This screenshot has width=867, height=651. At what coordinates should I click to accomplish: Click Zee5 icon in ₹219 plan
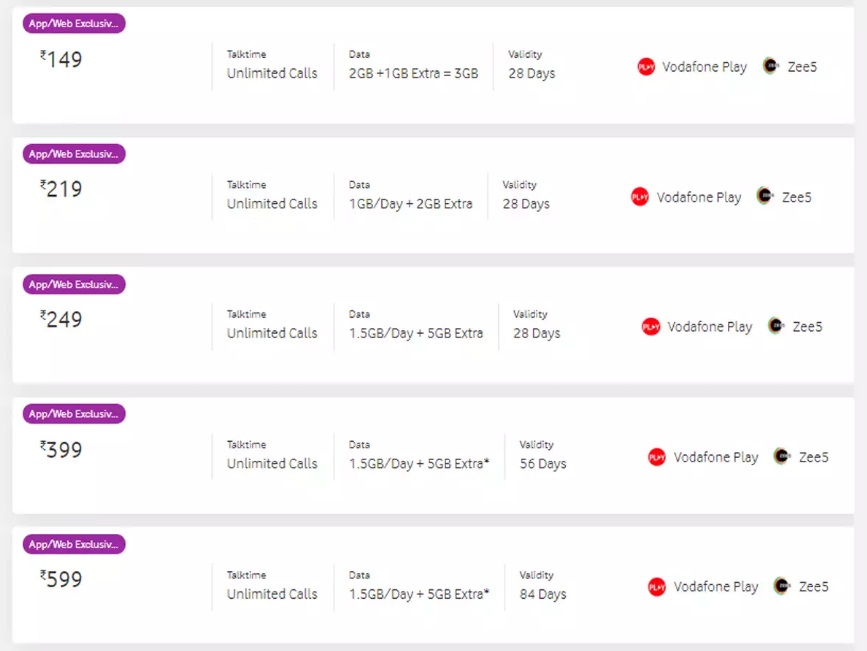tap(765, 196)
